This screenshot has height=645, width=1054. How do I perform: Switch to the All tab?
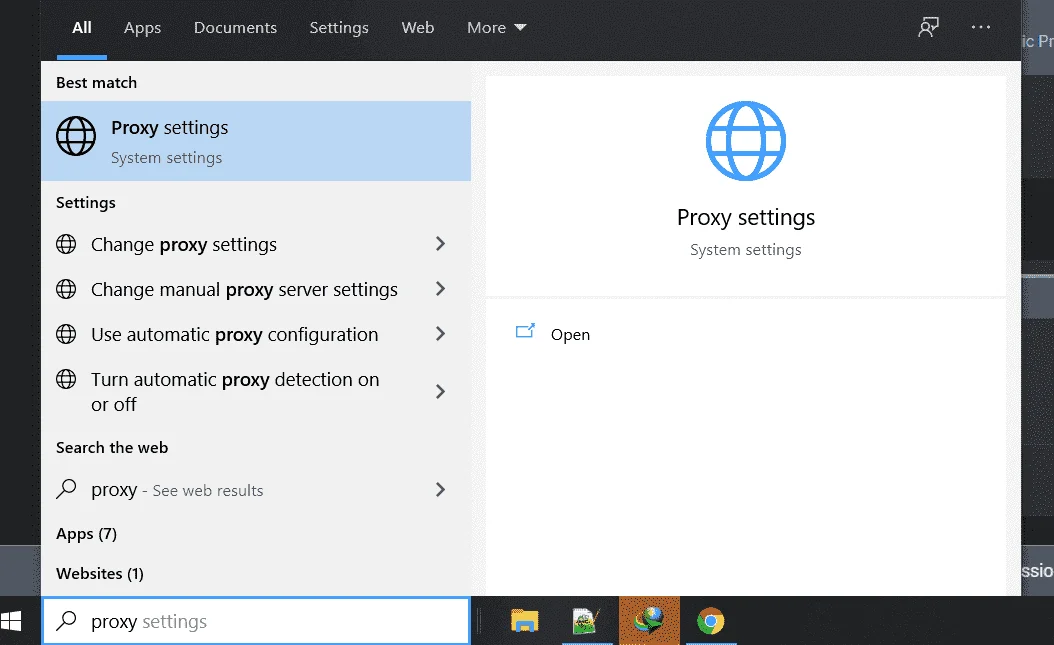pos(82,28)
